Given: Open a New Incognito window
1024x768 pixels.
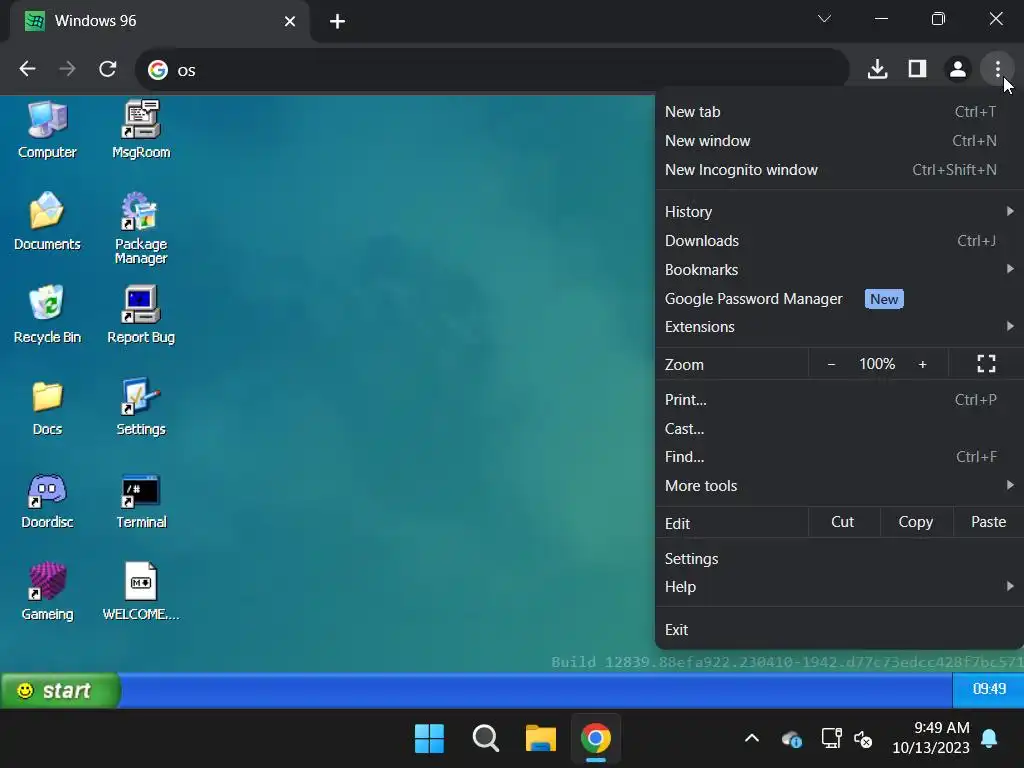Looking at the screenshot, I should 839,170.
